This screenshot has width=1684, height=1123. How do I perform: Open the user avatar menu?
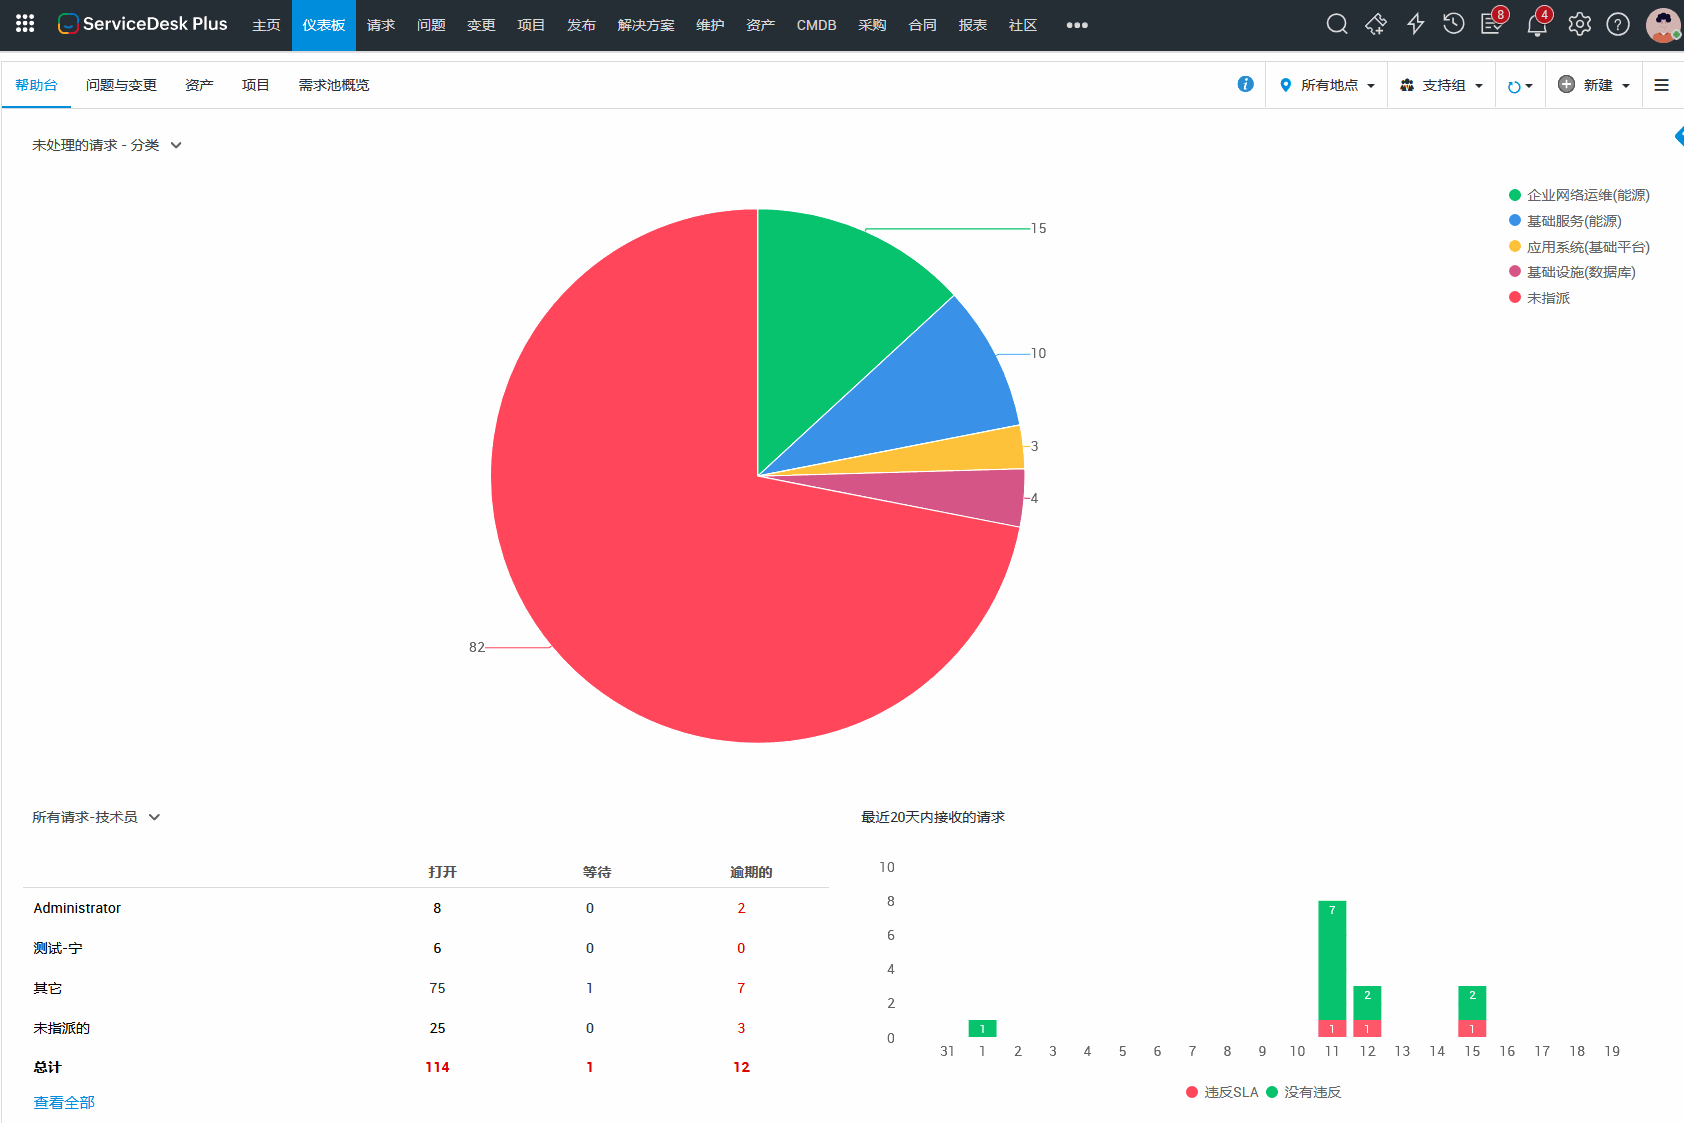pos(1663,25)
